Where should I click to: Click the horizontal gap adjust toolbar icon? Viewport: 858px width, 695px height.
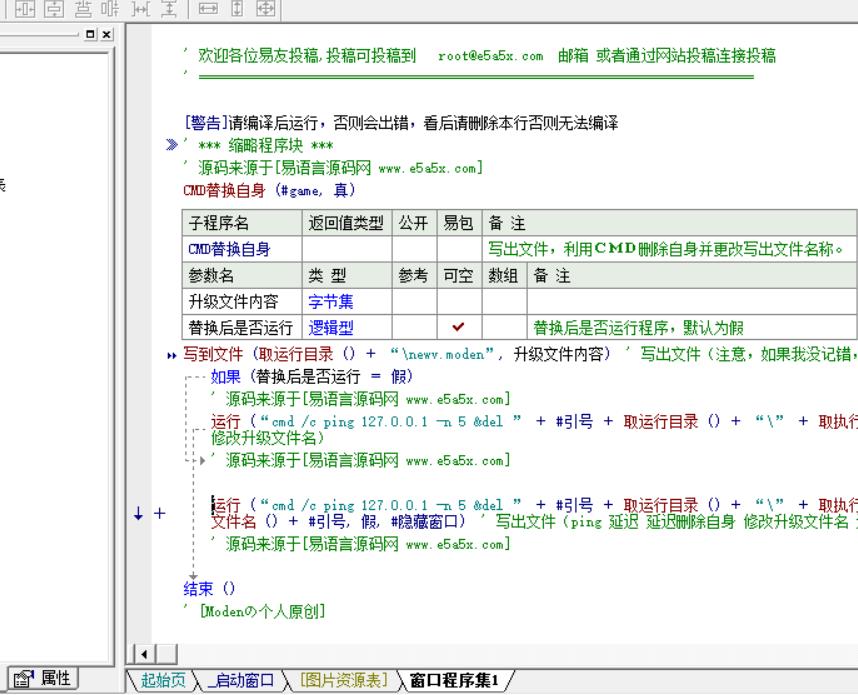coord(141,8)
